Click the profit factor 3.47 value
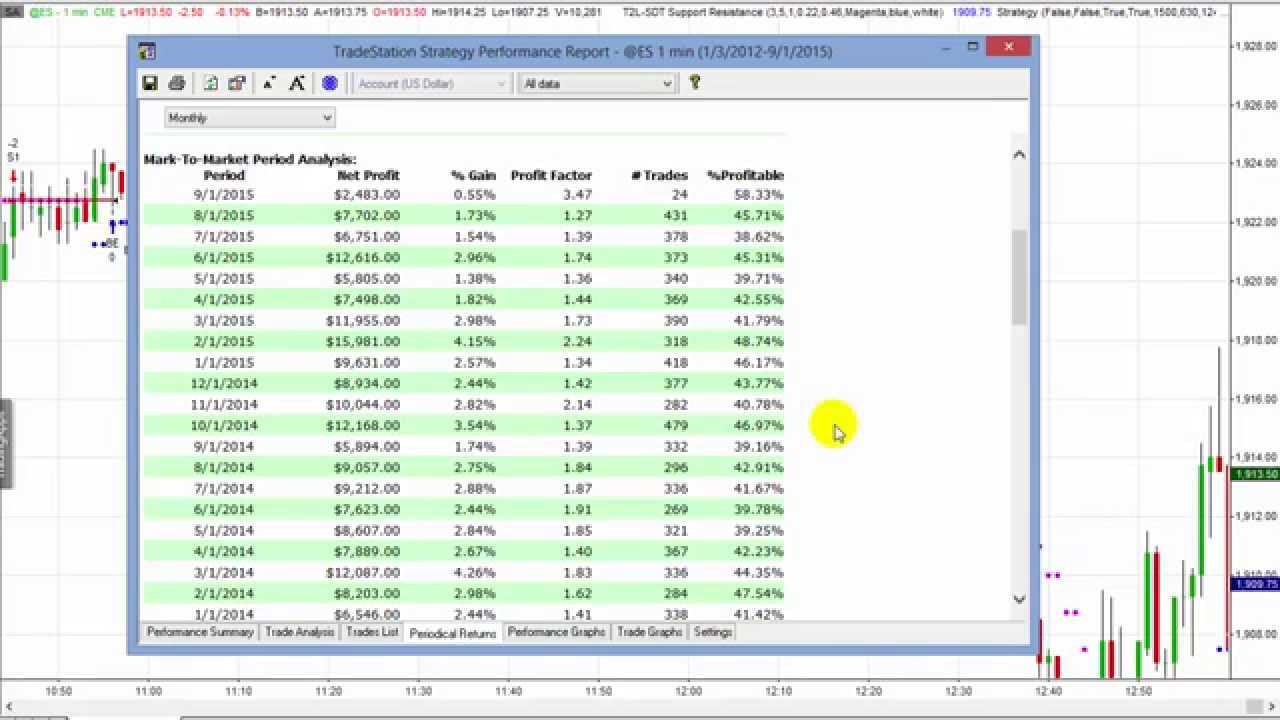This screenshot has width=1280, height=720. (x=577, y=195)
